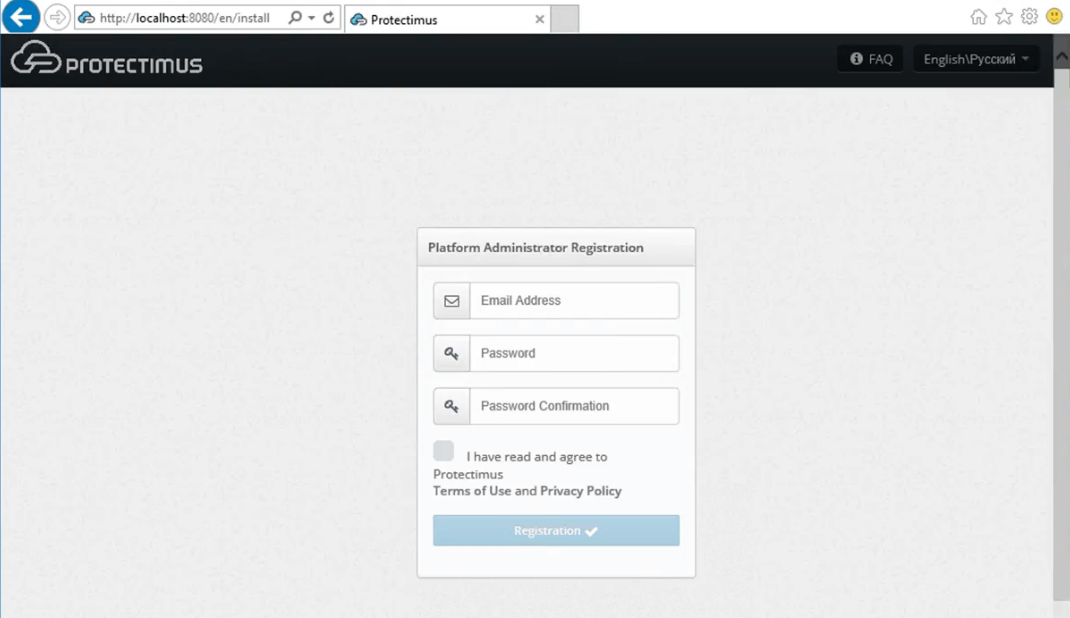
Task: Click the envelope icon beside Email Address
Action: pos(452,301)
